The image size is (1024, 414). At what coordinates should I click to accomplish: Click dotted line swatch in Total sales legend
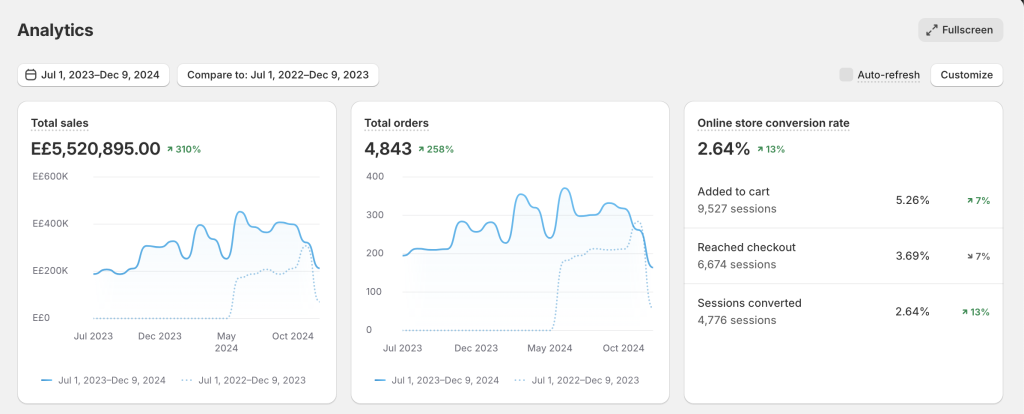click(x=188, y=380)
